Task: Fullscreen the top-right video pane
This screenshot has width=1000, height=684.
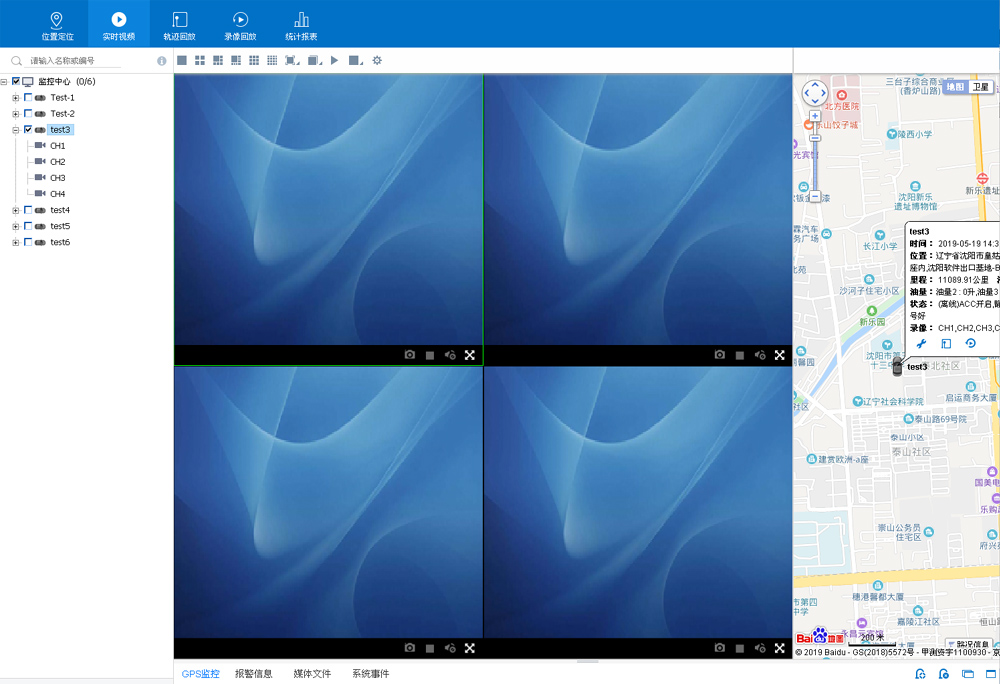Action: coord(779,355)
